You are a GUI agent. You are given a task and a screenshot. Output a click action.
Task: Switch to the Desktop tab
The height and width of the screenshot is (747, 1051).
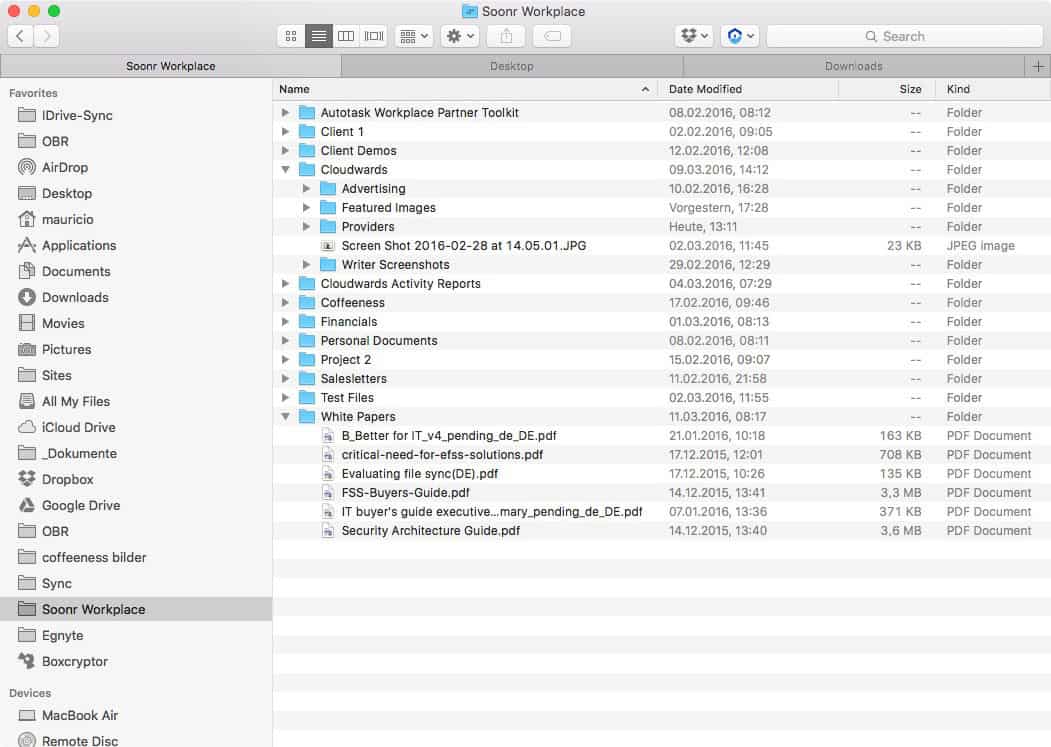click(x=512, y=66)
